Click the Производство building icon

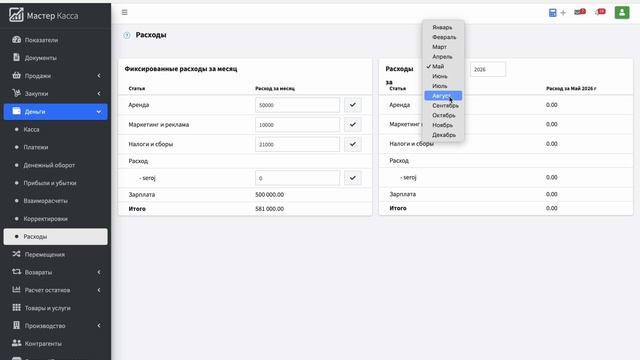(x=16, y=325)
